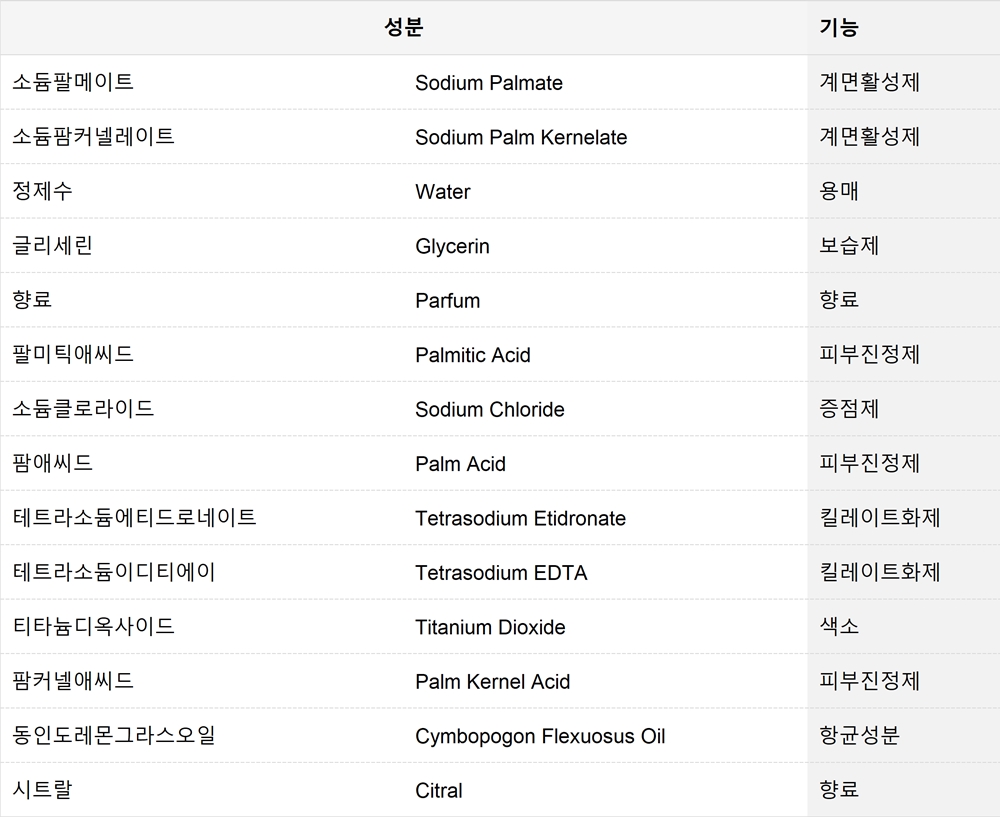The image size is (1000, 817).
Task: Select the Parfum ingredient entry
Action: point(447,300)
